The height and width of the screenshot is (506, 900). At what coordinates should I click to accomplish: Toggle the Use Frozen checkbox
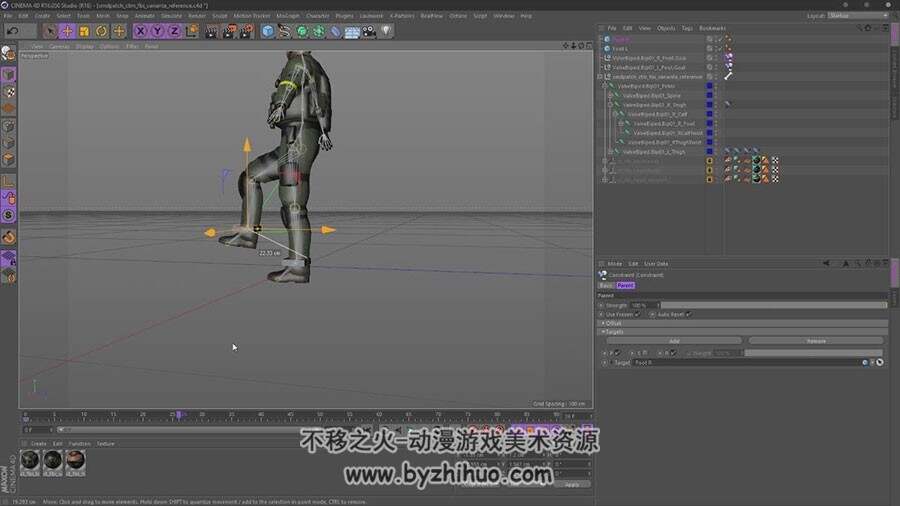(638, 314)
